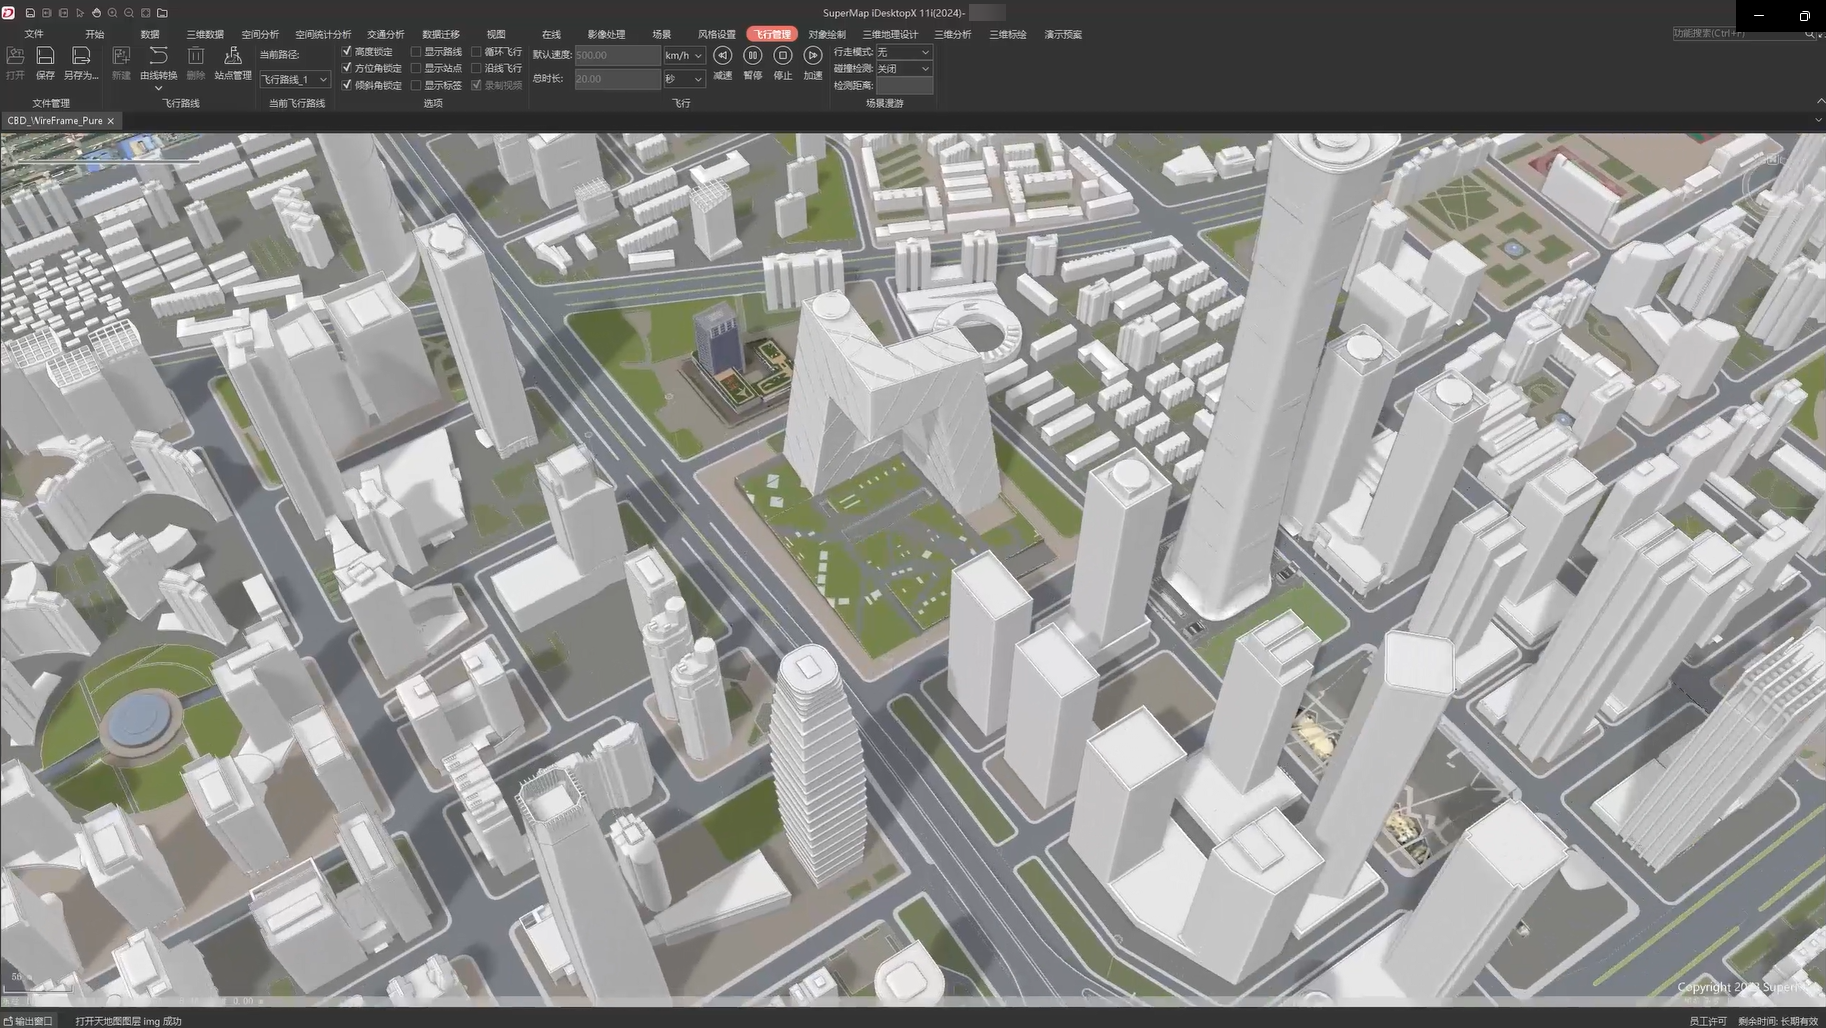The image size is (1826, 1028).
Task: Pause the flight with 暂停 button
Action: point(753,56)
